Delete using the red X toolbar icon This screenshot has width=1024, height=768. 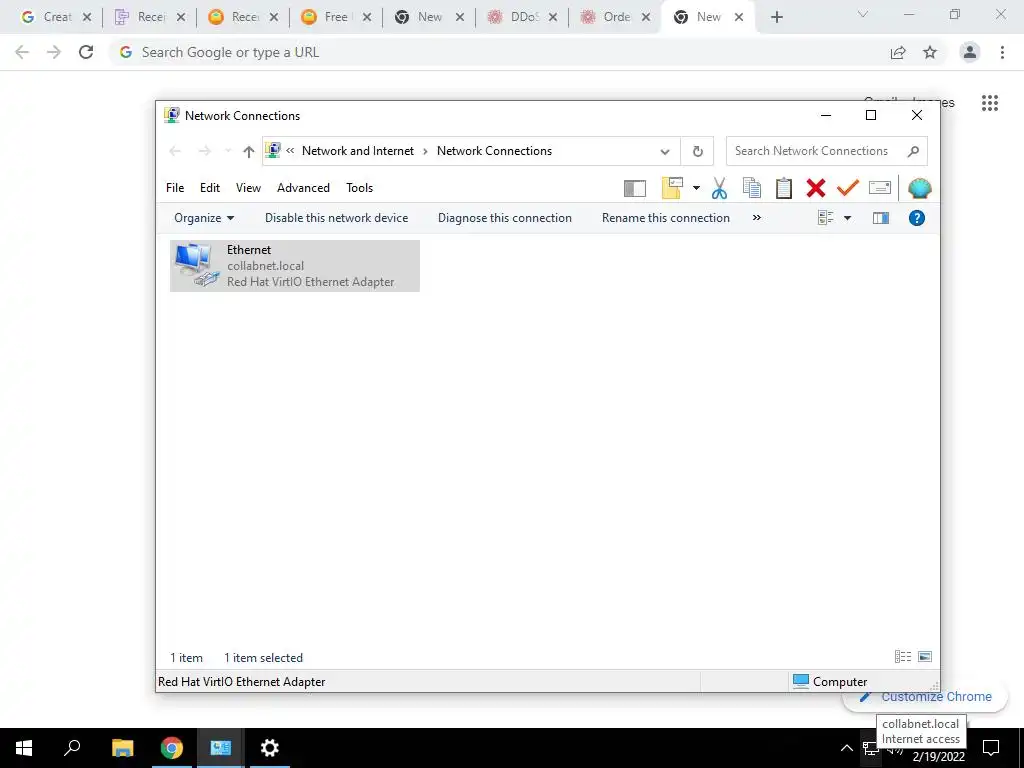816,188
